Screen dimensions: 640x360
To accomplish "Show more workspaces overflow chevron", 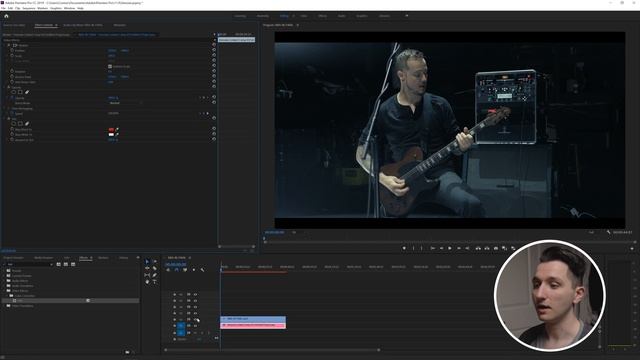I will click(407, 16).
